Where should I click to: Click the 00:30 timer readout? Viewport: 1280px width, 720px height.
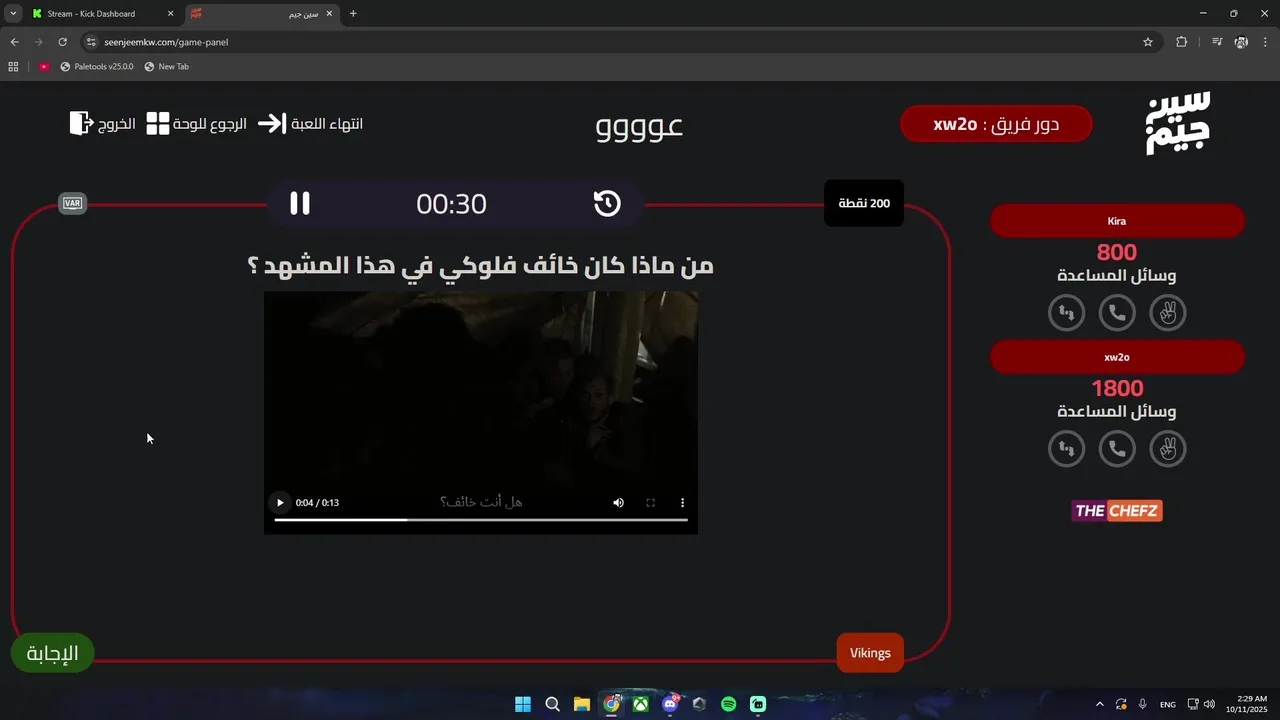pyautogui.click(x=451, y=204)
